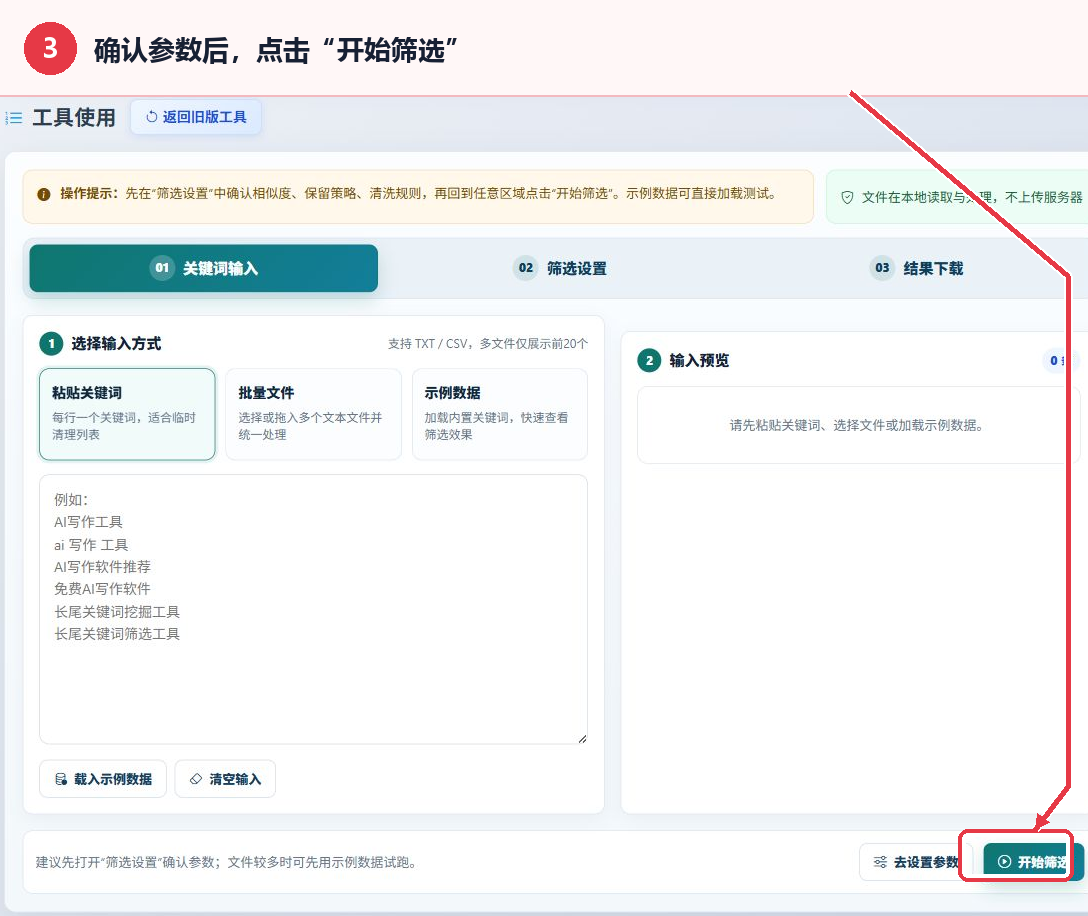Open the 筛选设置 tab

tap(560, 268)
